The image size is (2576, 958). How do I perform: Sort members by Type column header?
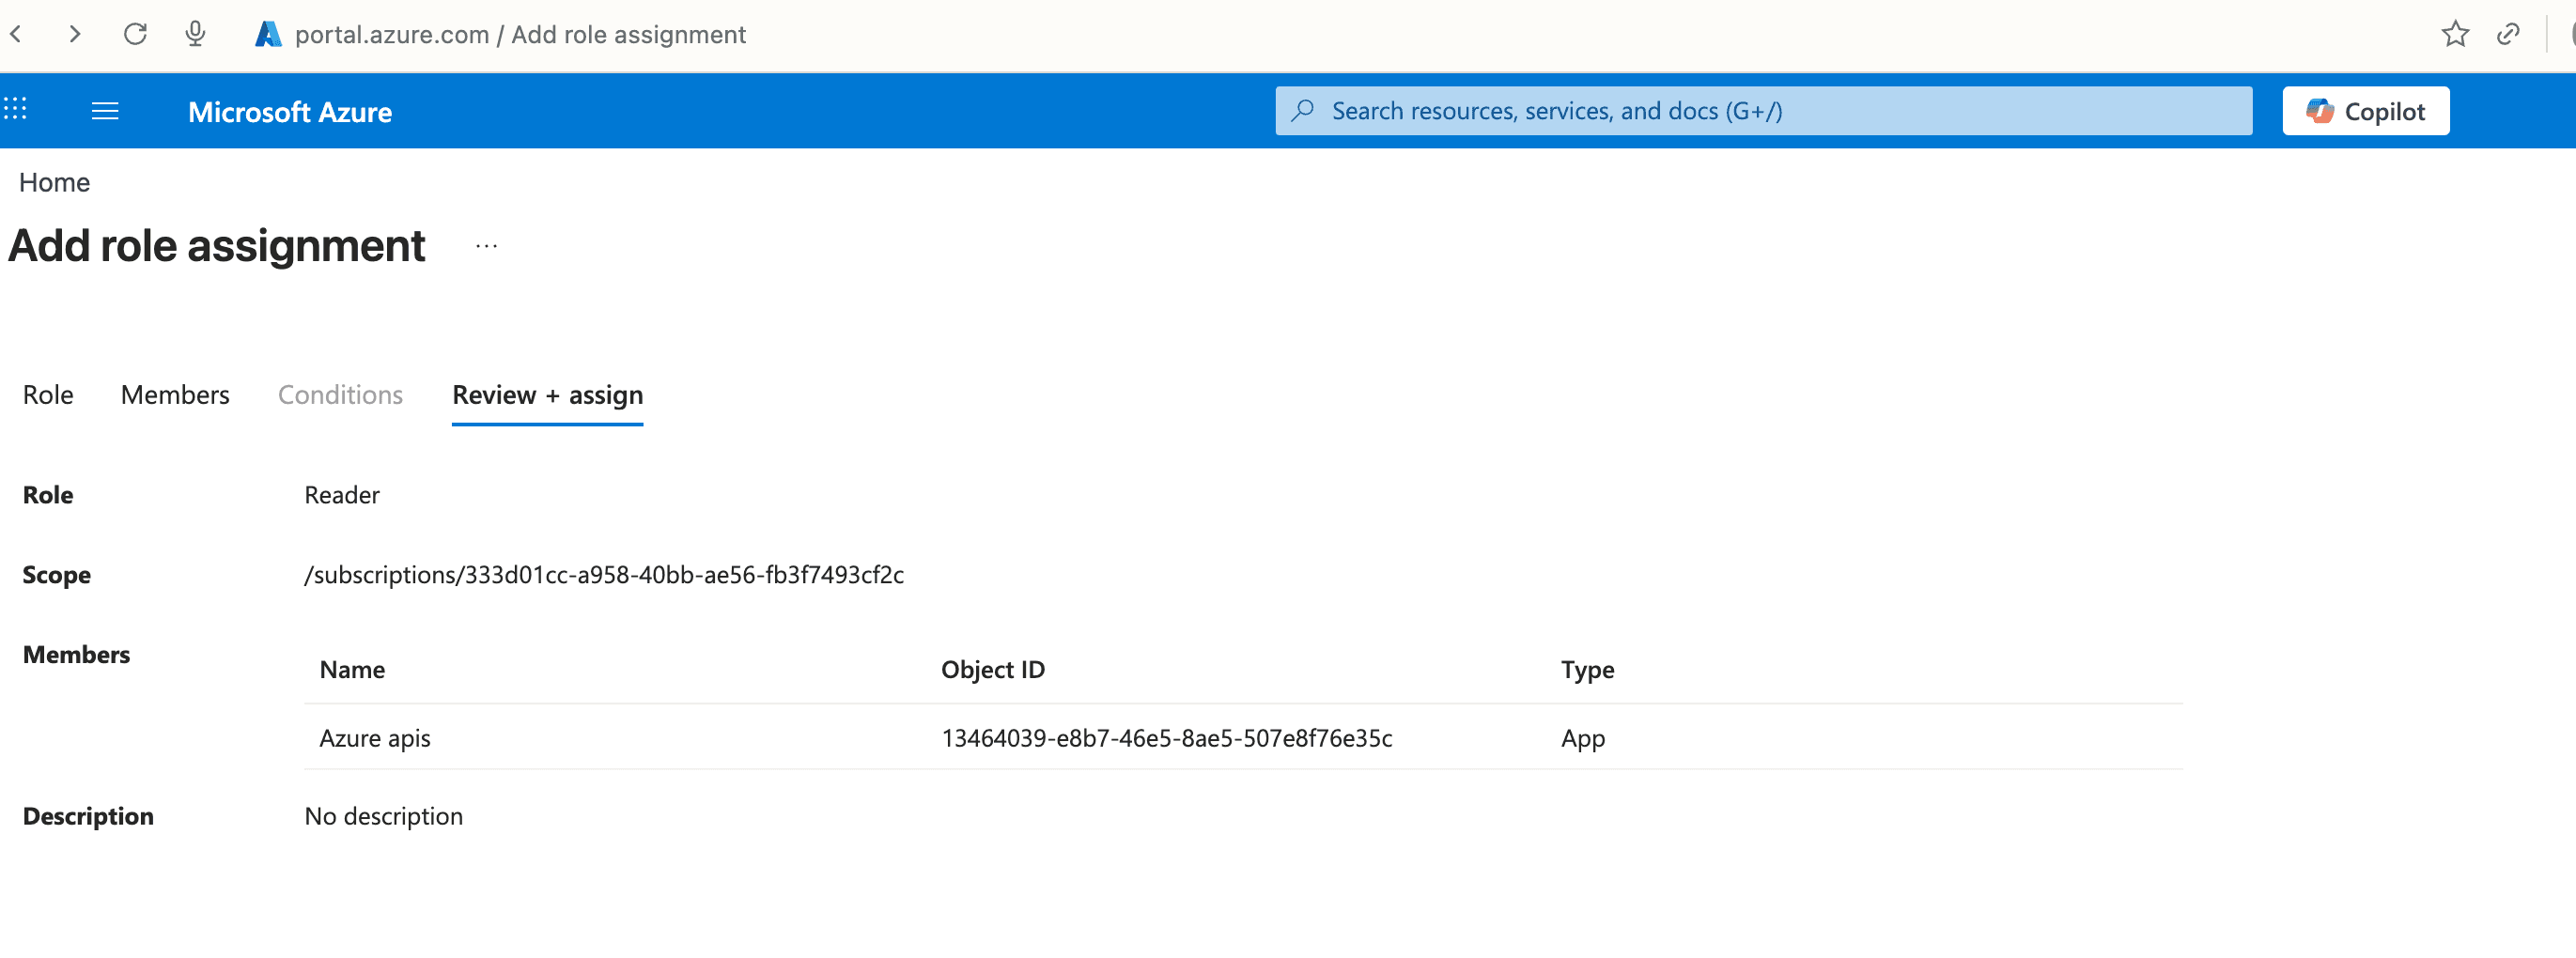pos(1587,670)
